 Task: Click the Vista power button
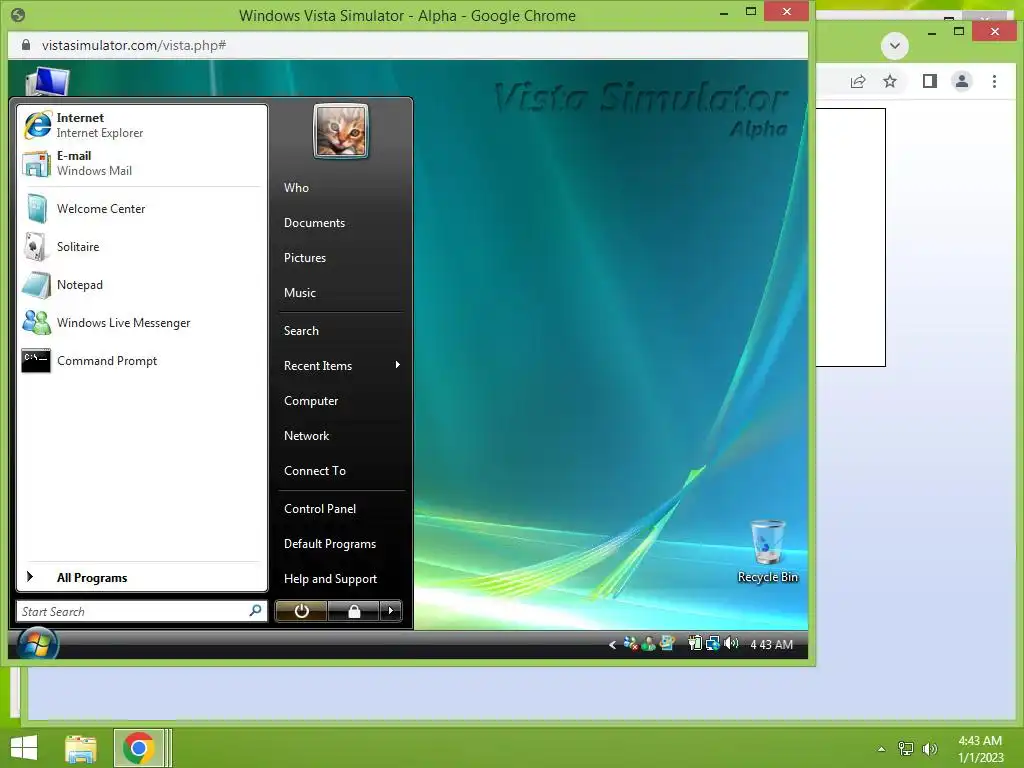point(301,611)
